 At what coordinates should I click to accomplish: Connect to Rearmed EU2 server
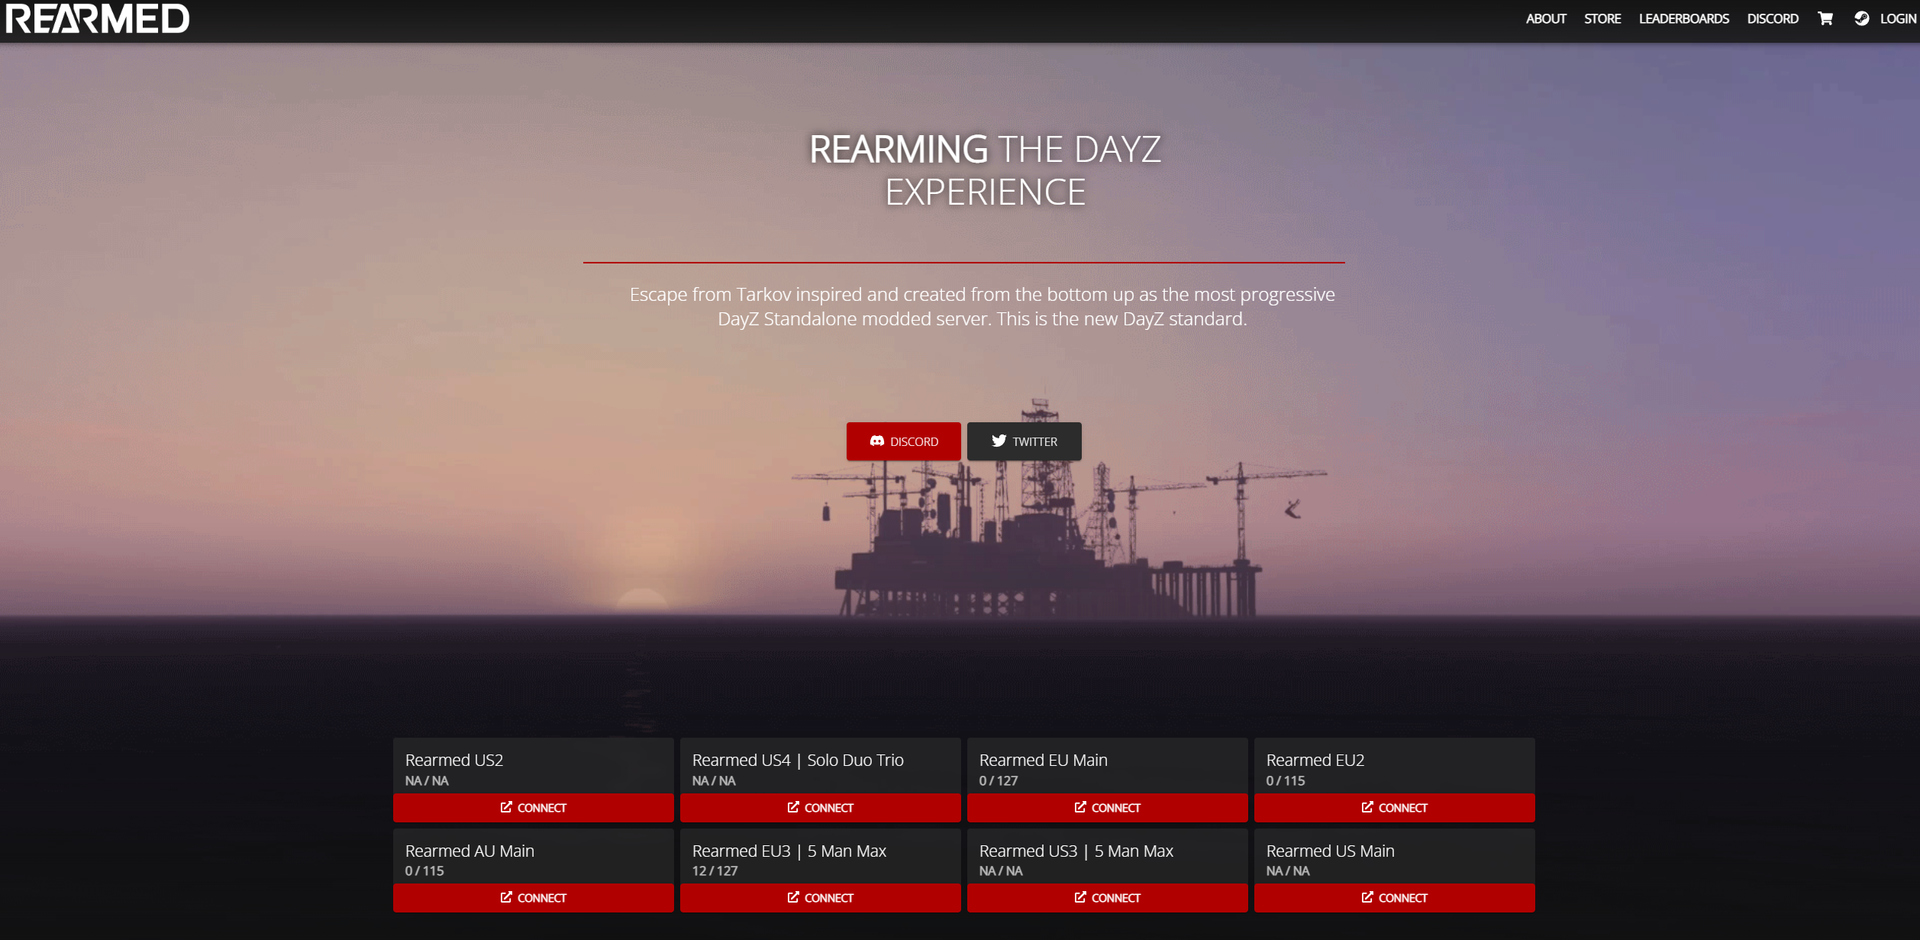click(x=1394, y=808)
